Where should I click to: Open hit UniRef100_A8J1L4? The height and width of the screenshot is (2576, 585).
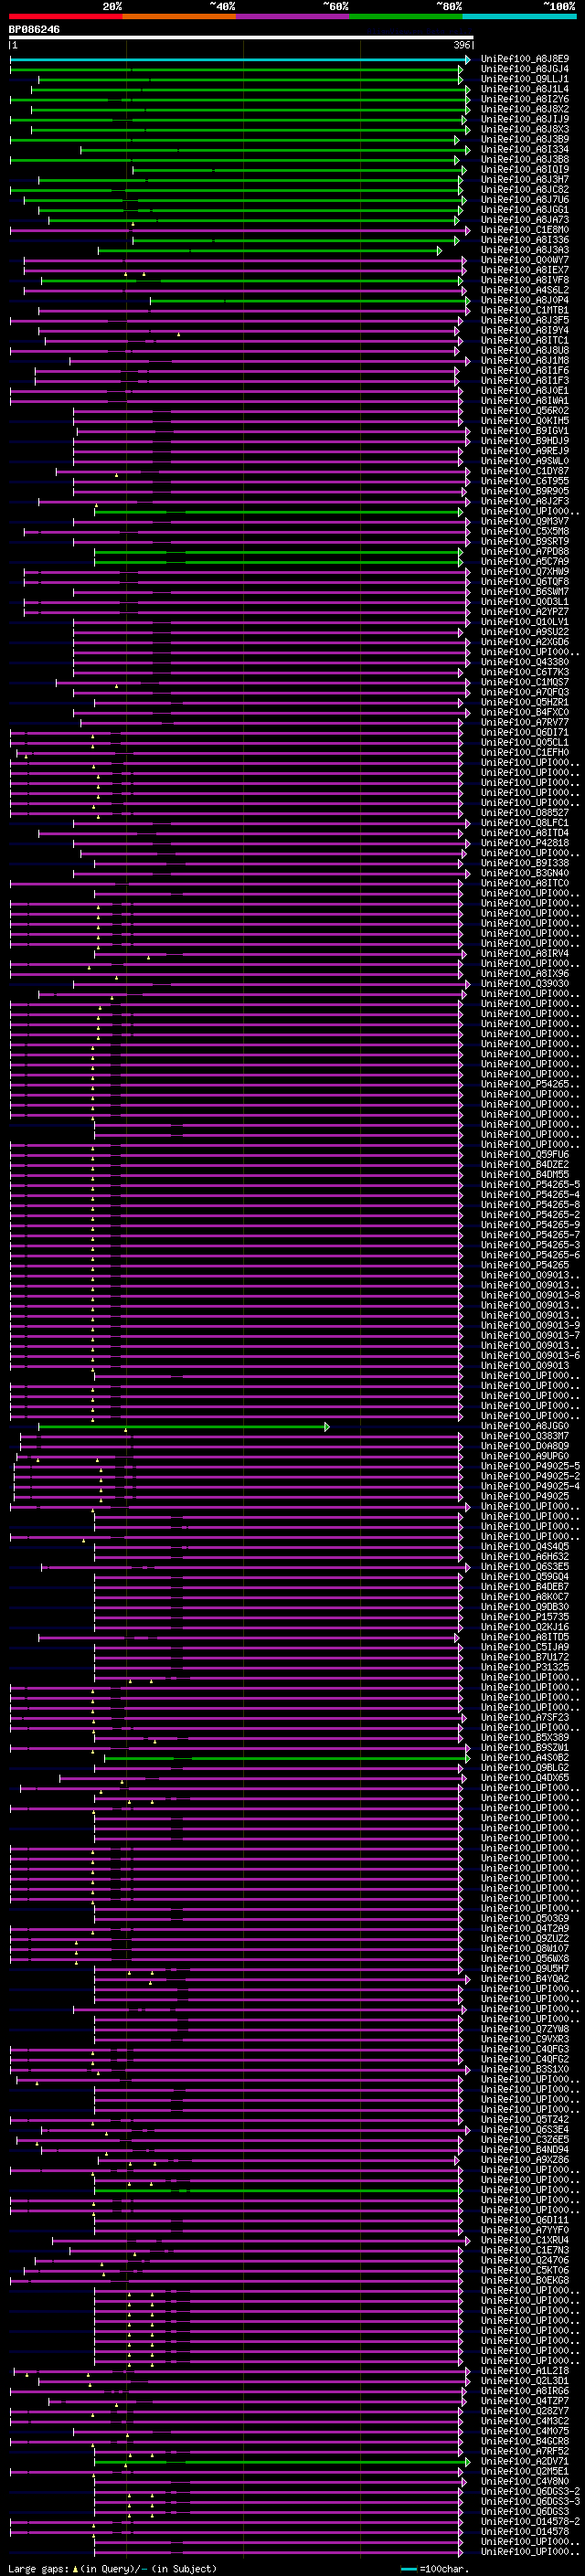coord(525,89)
